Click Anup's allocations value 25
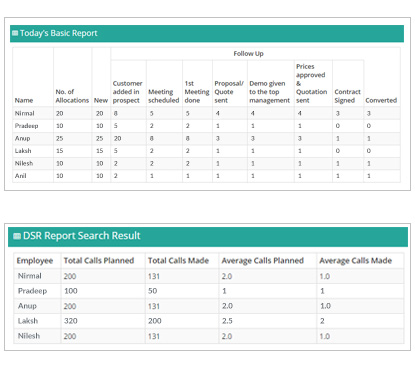 [x=59, y=138]
